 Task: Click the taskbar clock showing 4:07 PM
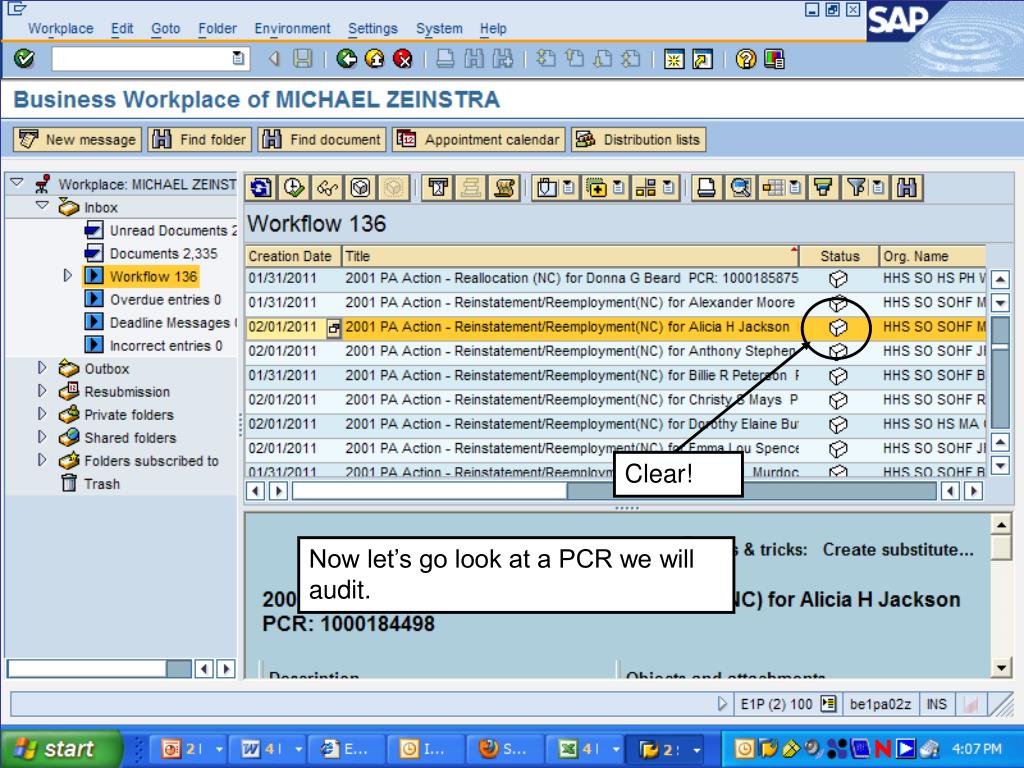(977, 749)
